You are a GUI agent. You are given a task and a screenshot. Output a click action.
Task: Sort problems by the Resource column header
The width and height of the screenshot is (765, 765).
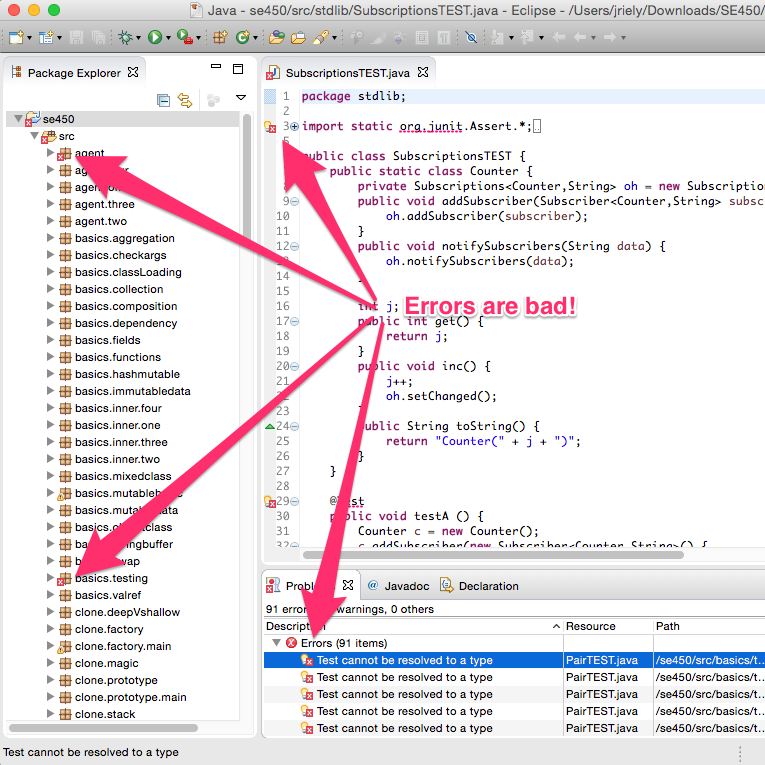pyautogui.click(x=590, y=626)
